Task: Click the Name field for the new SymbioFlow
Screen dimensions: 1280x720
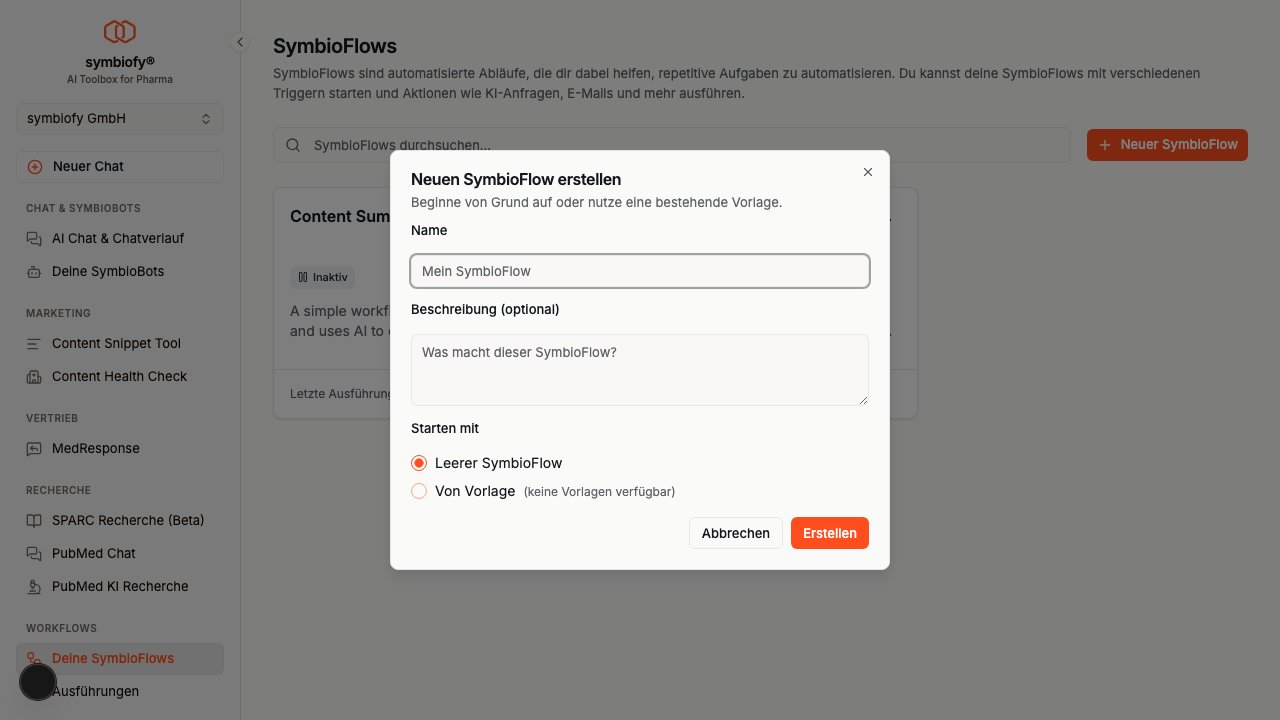Action: pyautogui.click(x=639, y=271)
